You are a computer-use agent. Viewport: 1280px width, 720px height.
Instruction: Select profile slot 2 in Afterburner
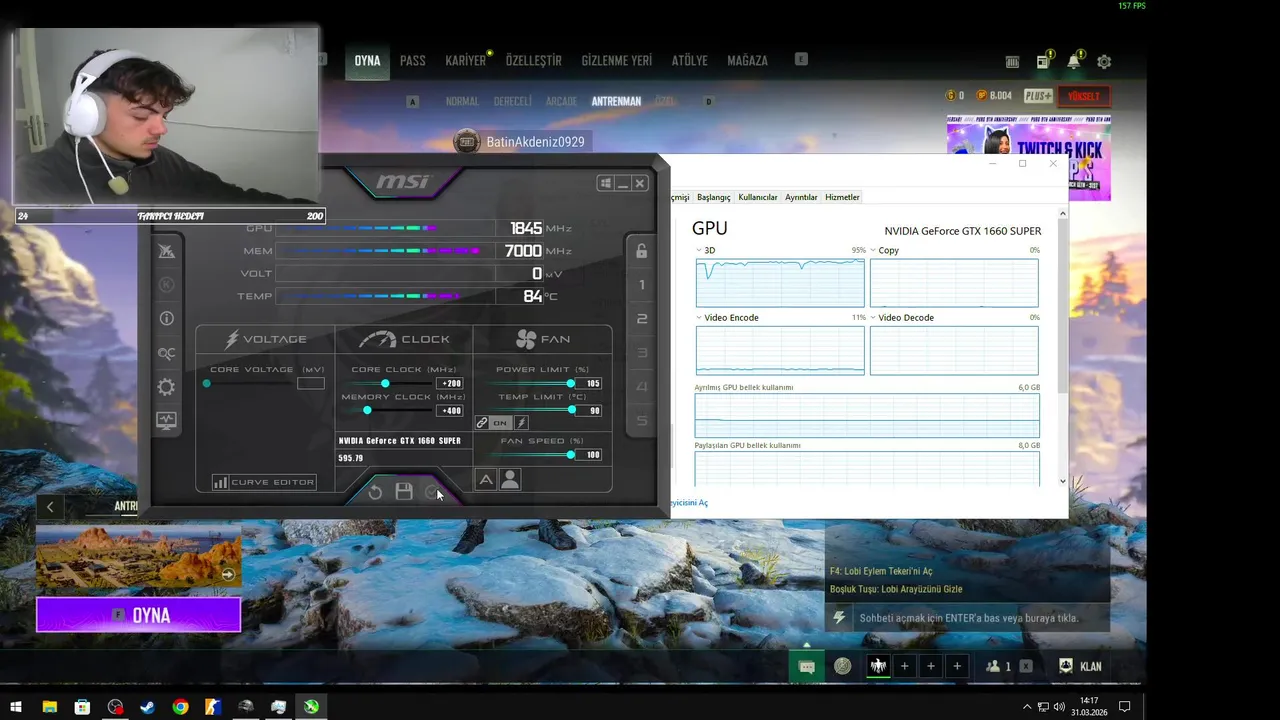[642, 319]
